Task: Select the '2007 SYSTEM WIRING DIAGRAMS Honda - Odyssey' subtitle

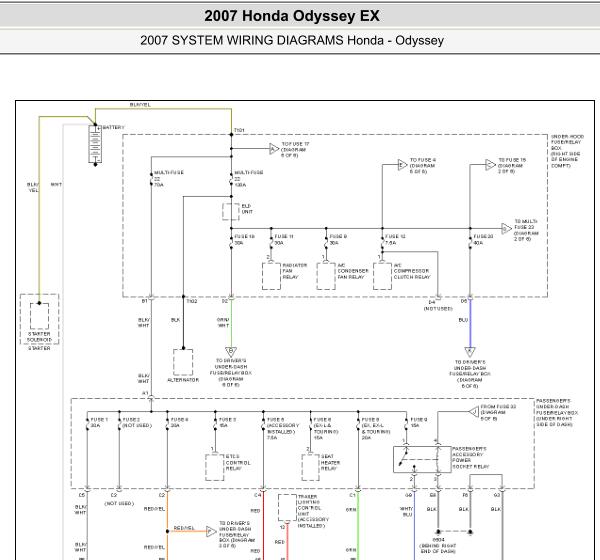Action: tap(292, 41)
